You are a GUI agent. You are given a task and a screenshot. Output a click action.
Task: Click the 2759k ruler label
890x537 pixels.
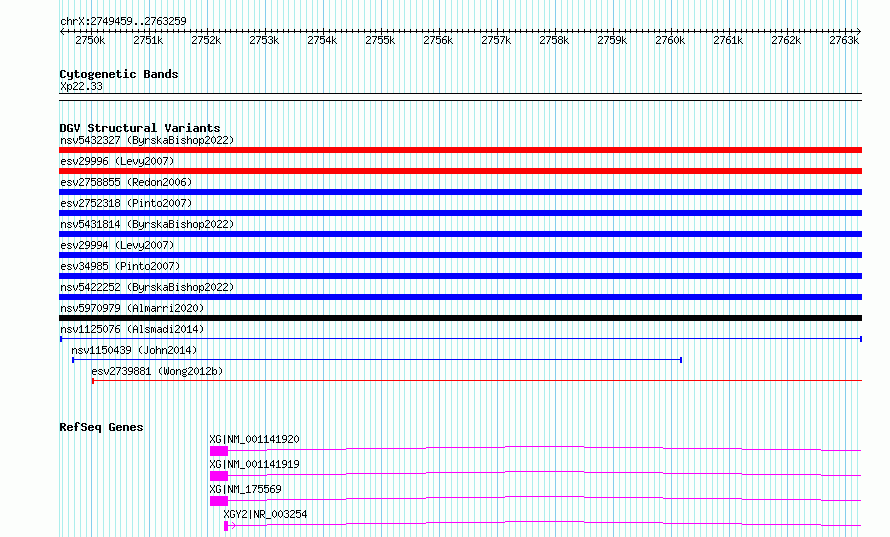point(612,40)
